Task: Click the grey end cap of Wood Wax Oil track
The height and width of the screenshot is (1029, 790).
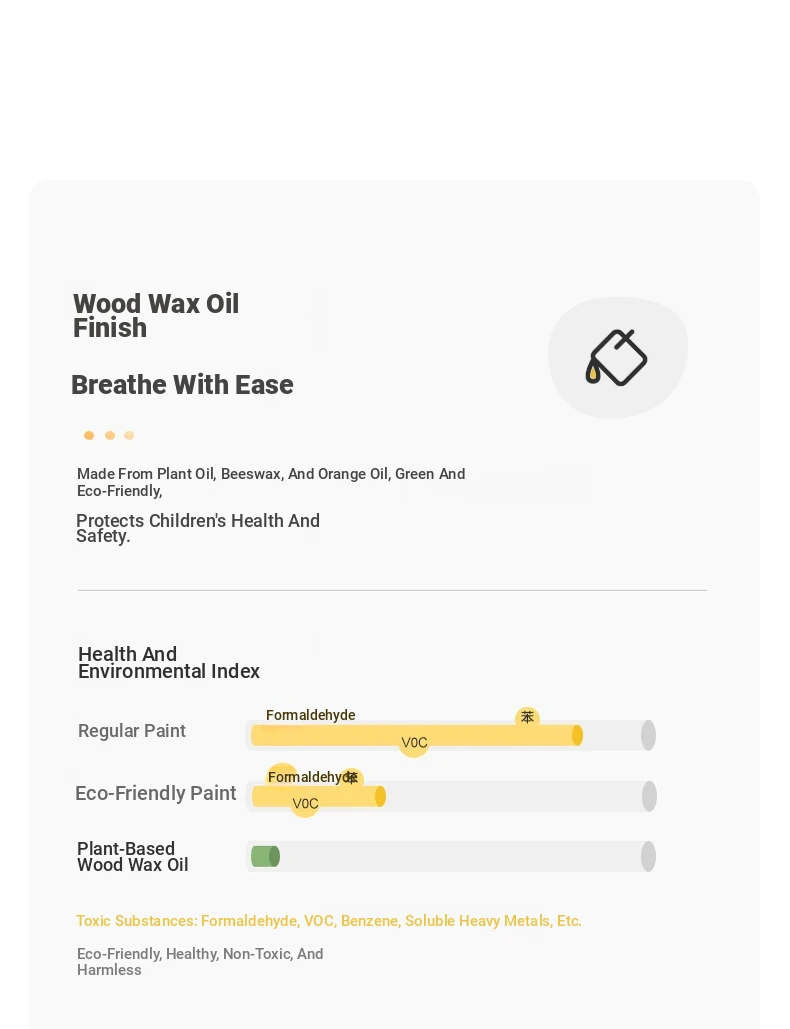Action: pos(648,856)
